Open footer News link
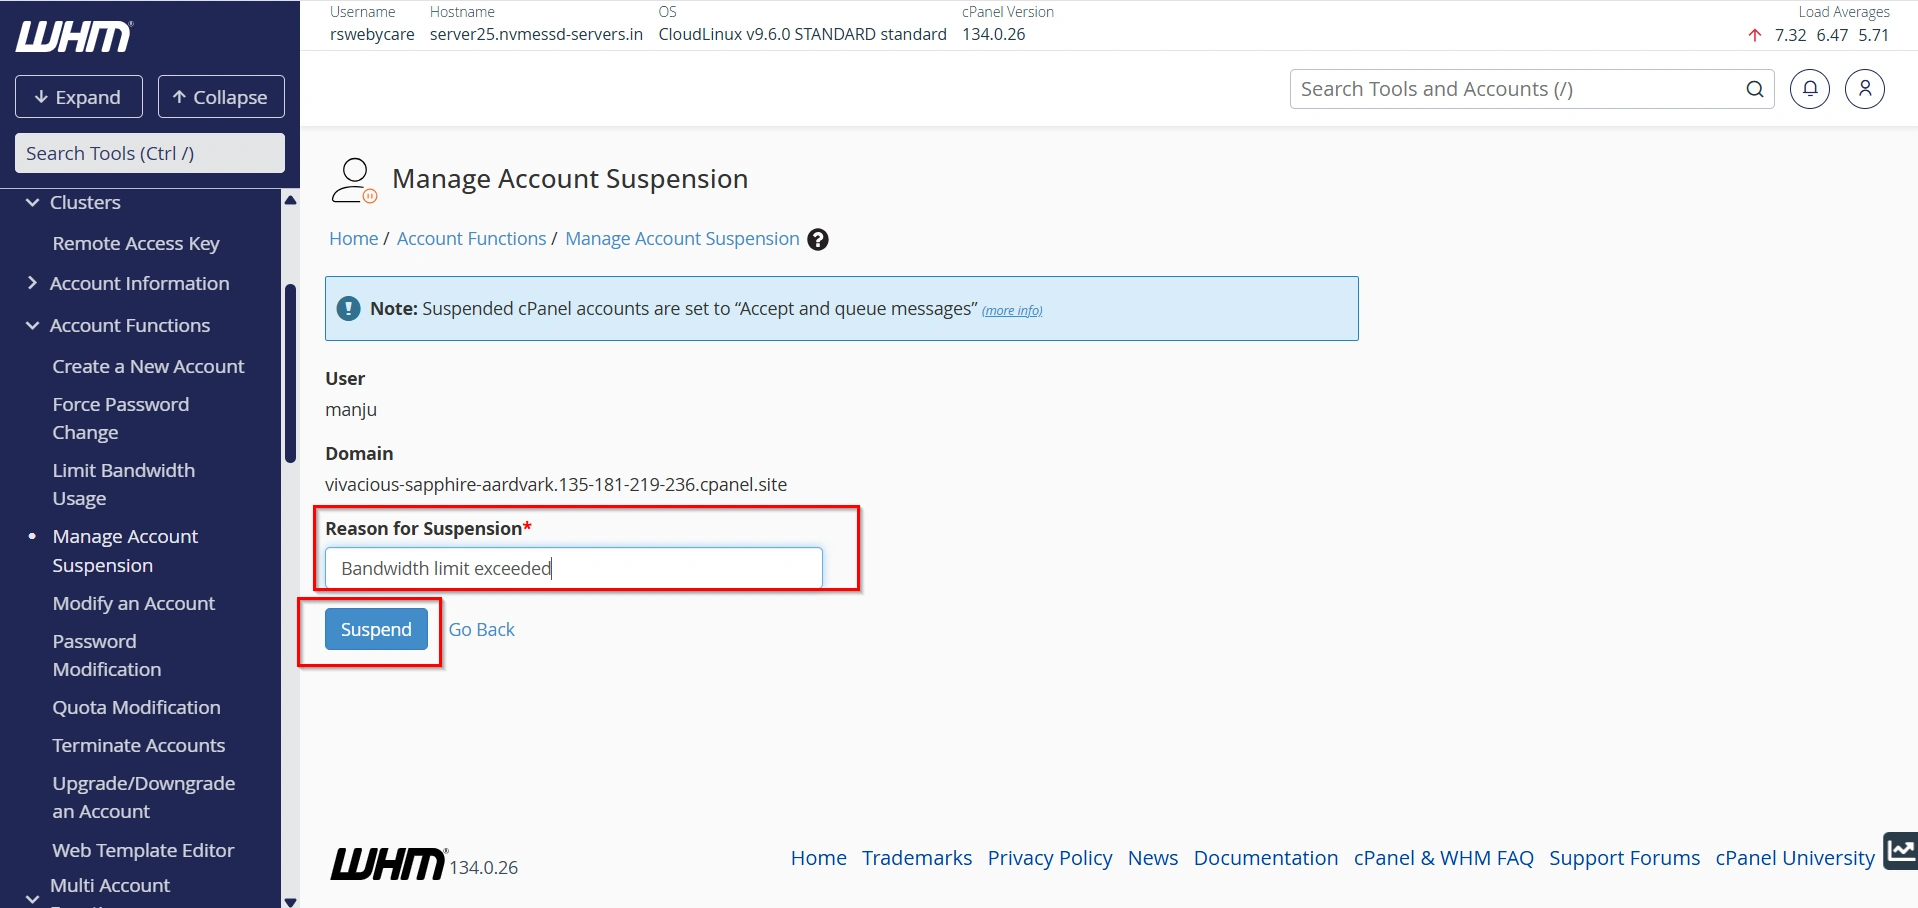The height and width of the screenshot is (908, 1918). (x=1153, y=858)
